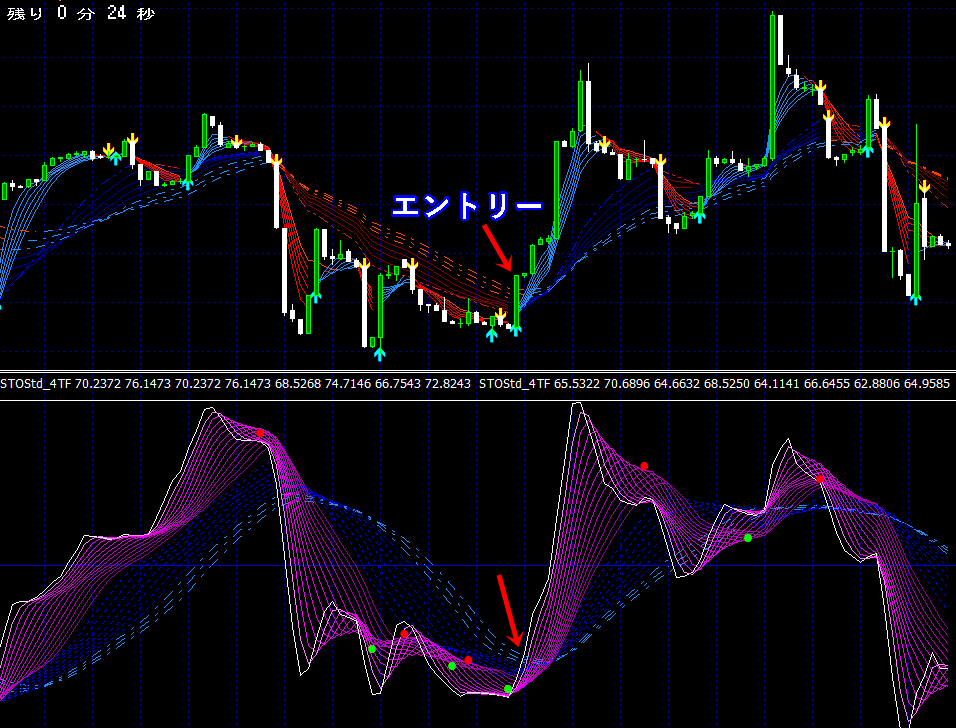Screen dimensions: 956x728
Task: Select indicator value 74.7146
Action: point(348,384)
